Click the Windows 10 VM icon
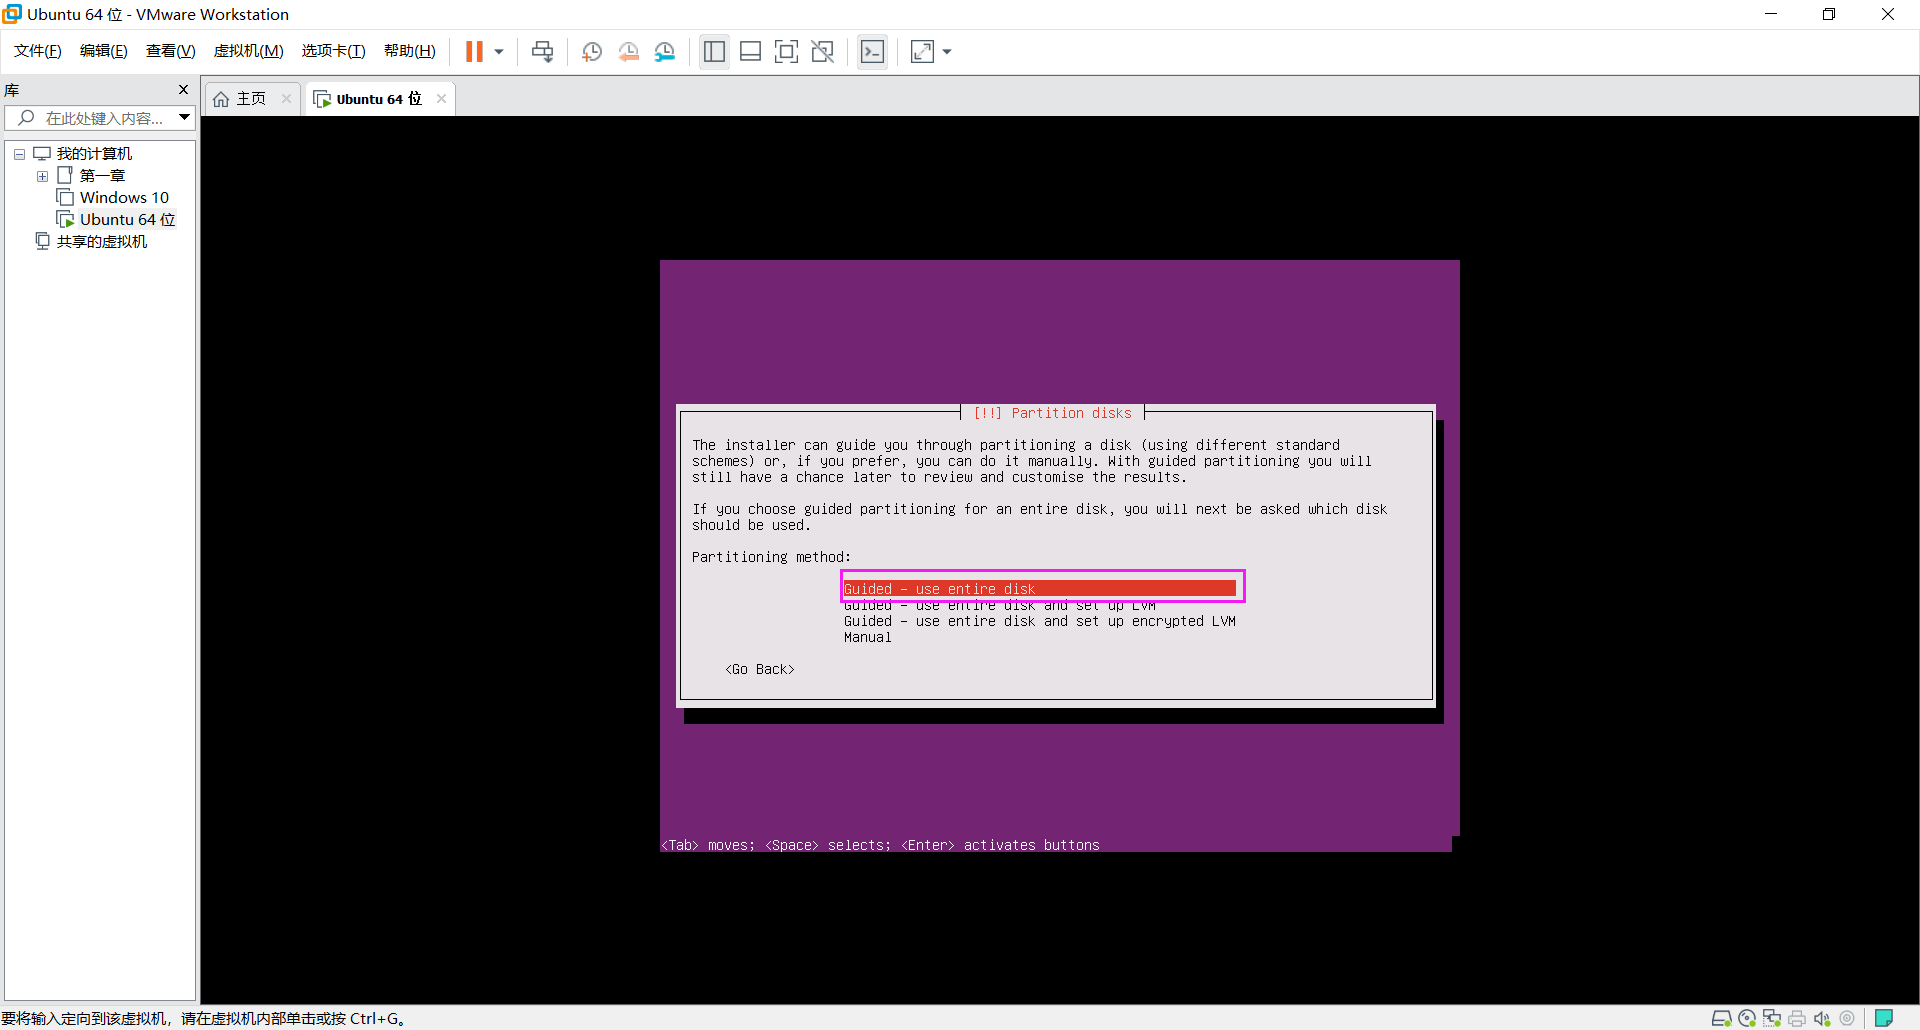This screenshot has height=1030, width=1920. [x=65, y=198]
